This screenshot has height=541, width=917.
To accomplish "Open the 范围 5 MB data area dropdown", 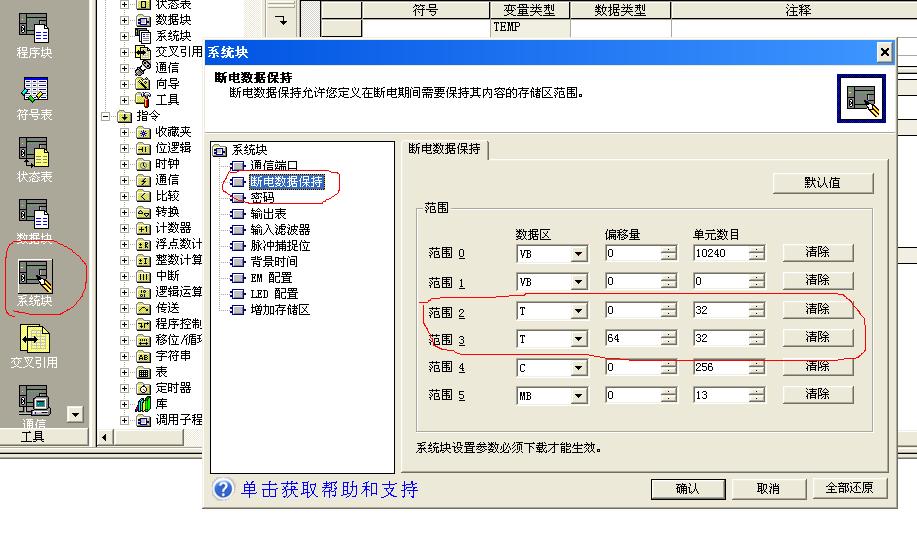I will (578, 396).
